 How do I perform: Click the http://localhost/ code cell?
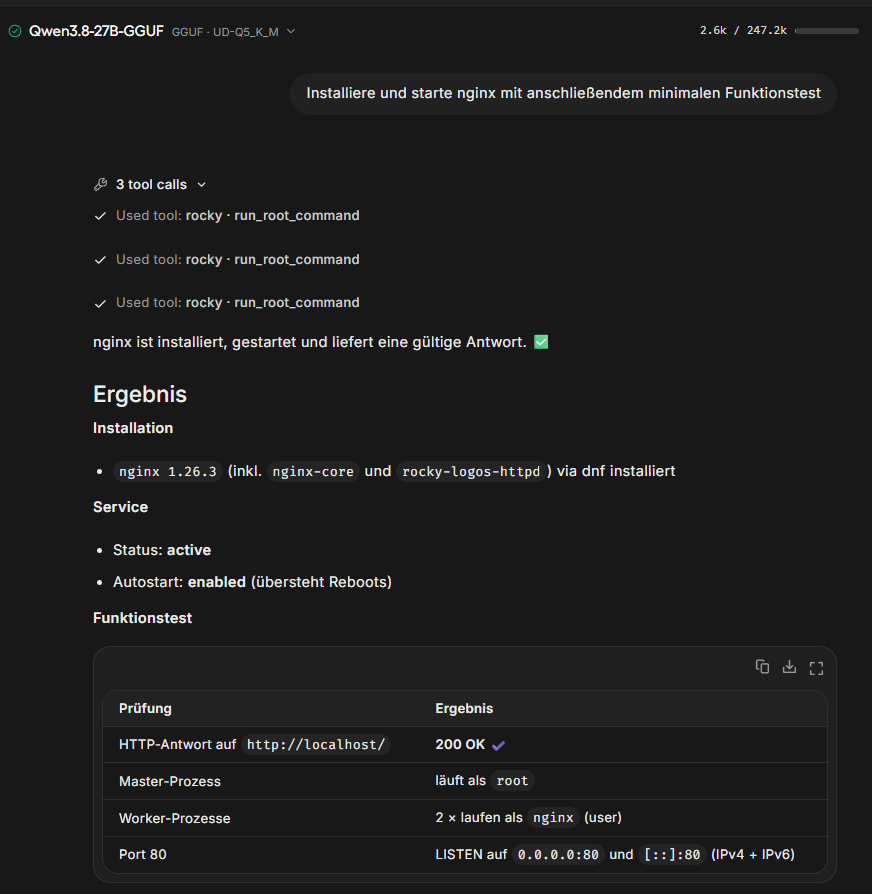pyautogui.click(x=316, y=745)
